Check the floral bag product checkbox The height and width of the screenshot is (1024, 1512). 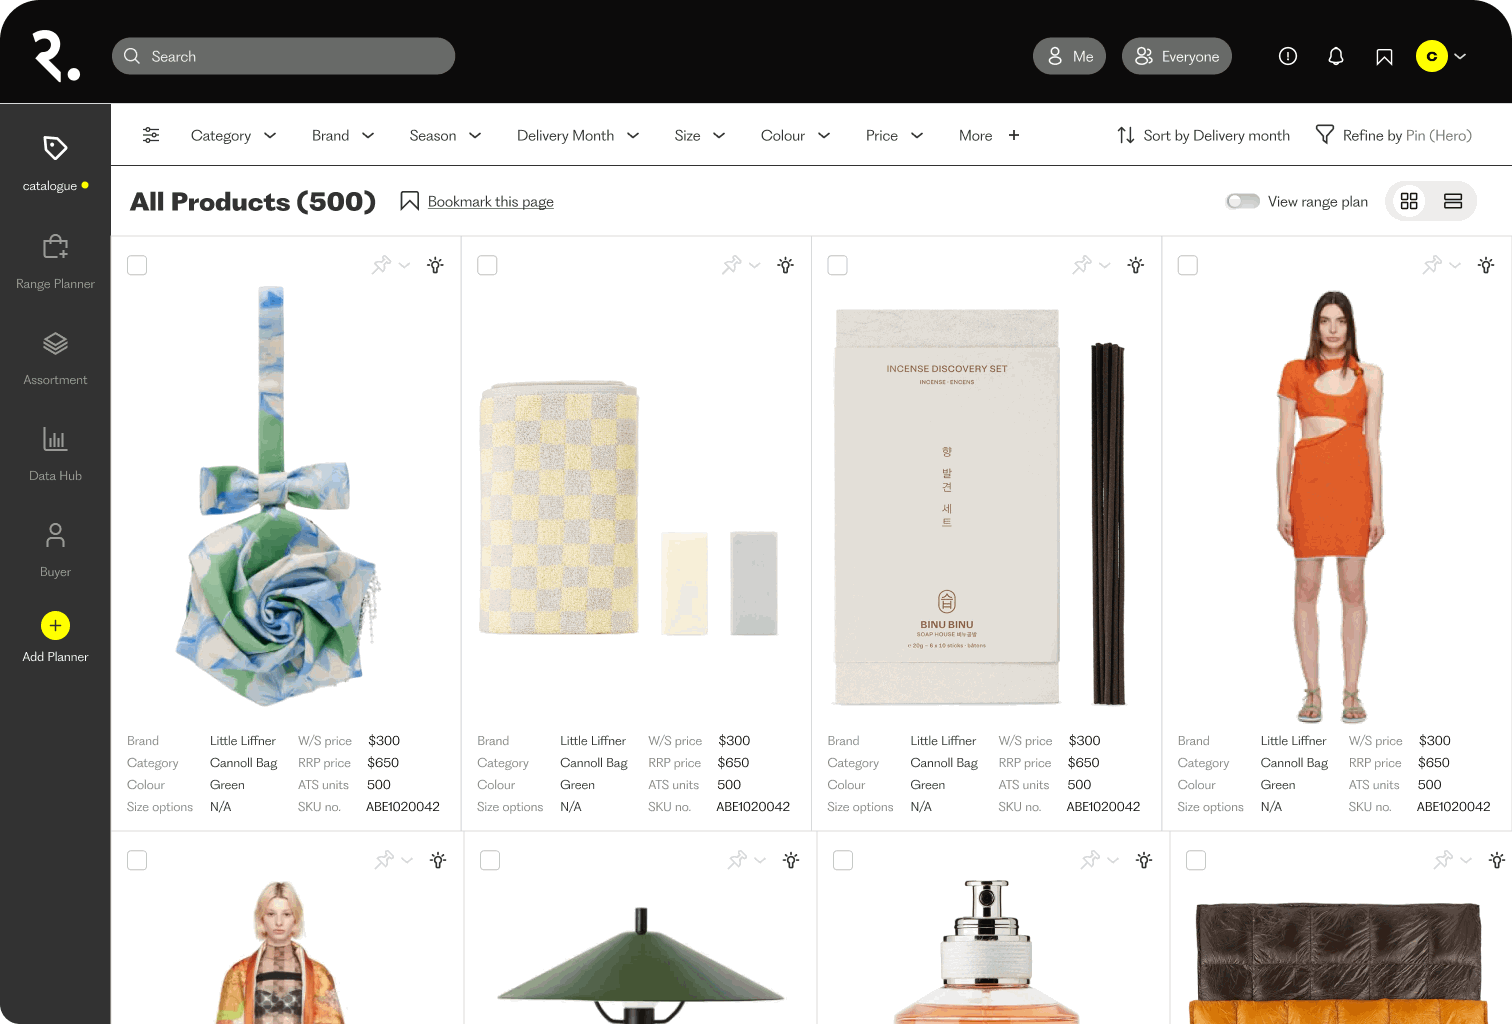click(x=137, y=265)
